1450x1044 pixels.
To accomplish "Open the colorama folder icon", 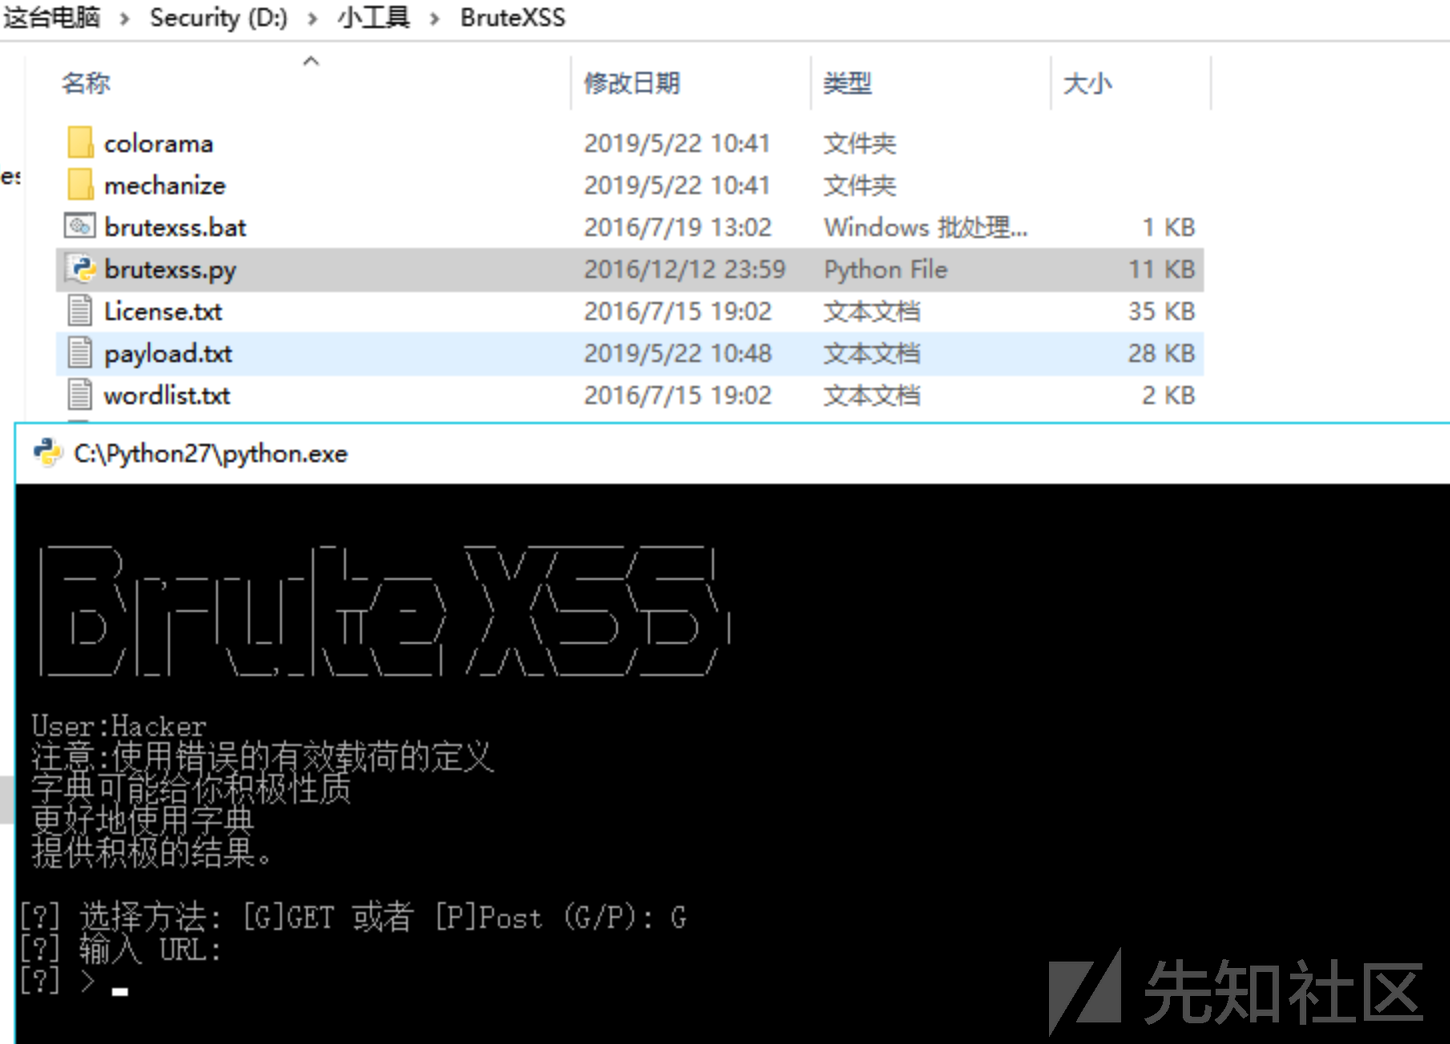I will point(80,143).
